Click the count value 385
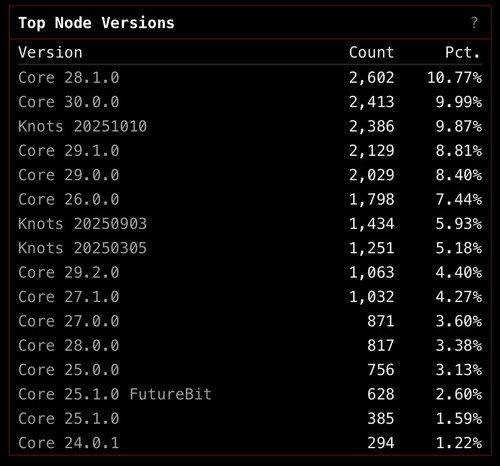 click(x=381, y=418)
